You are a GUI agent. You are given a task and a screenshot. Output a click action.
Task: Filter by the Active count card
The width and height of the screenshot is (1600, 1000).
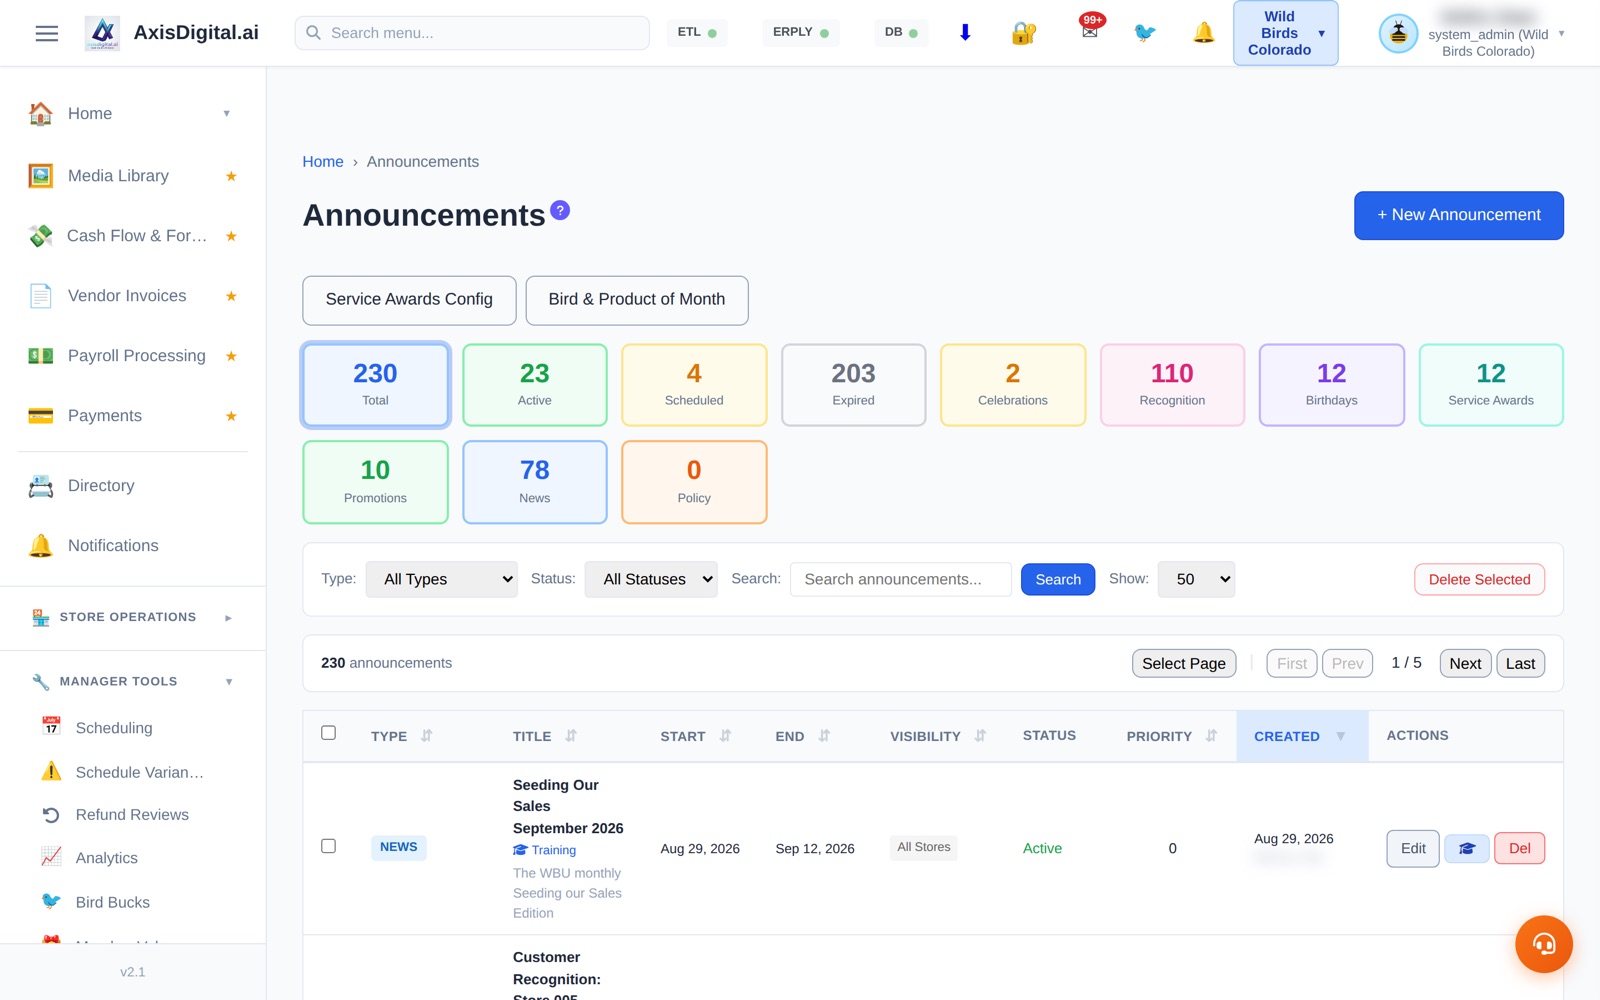[x=535, y=385]
